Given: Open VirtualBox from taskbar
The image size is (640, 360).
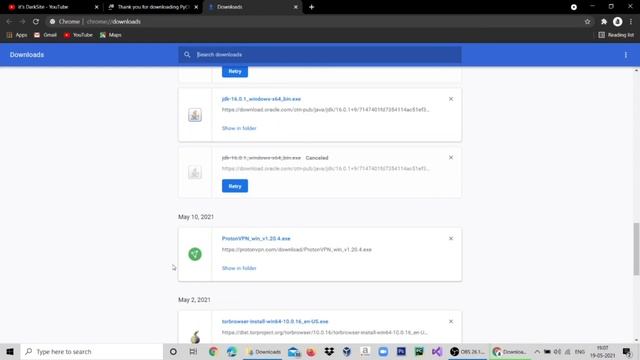Looking at the screenshot, I should pyautogui.click(x=347, y=351).
